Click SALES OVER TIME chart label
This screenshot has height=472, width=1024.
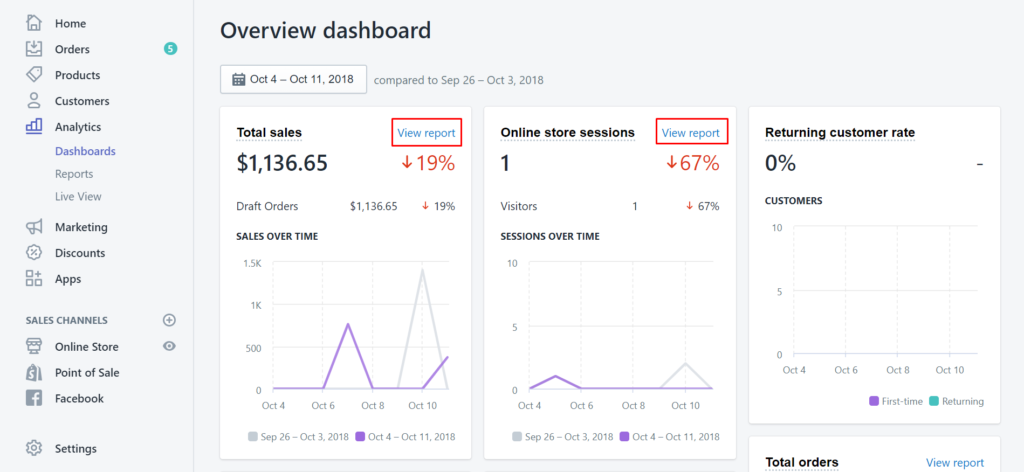click(x=277, y=236)
